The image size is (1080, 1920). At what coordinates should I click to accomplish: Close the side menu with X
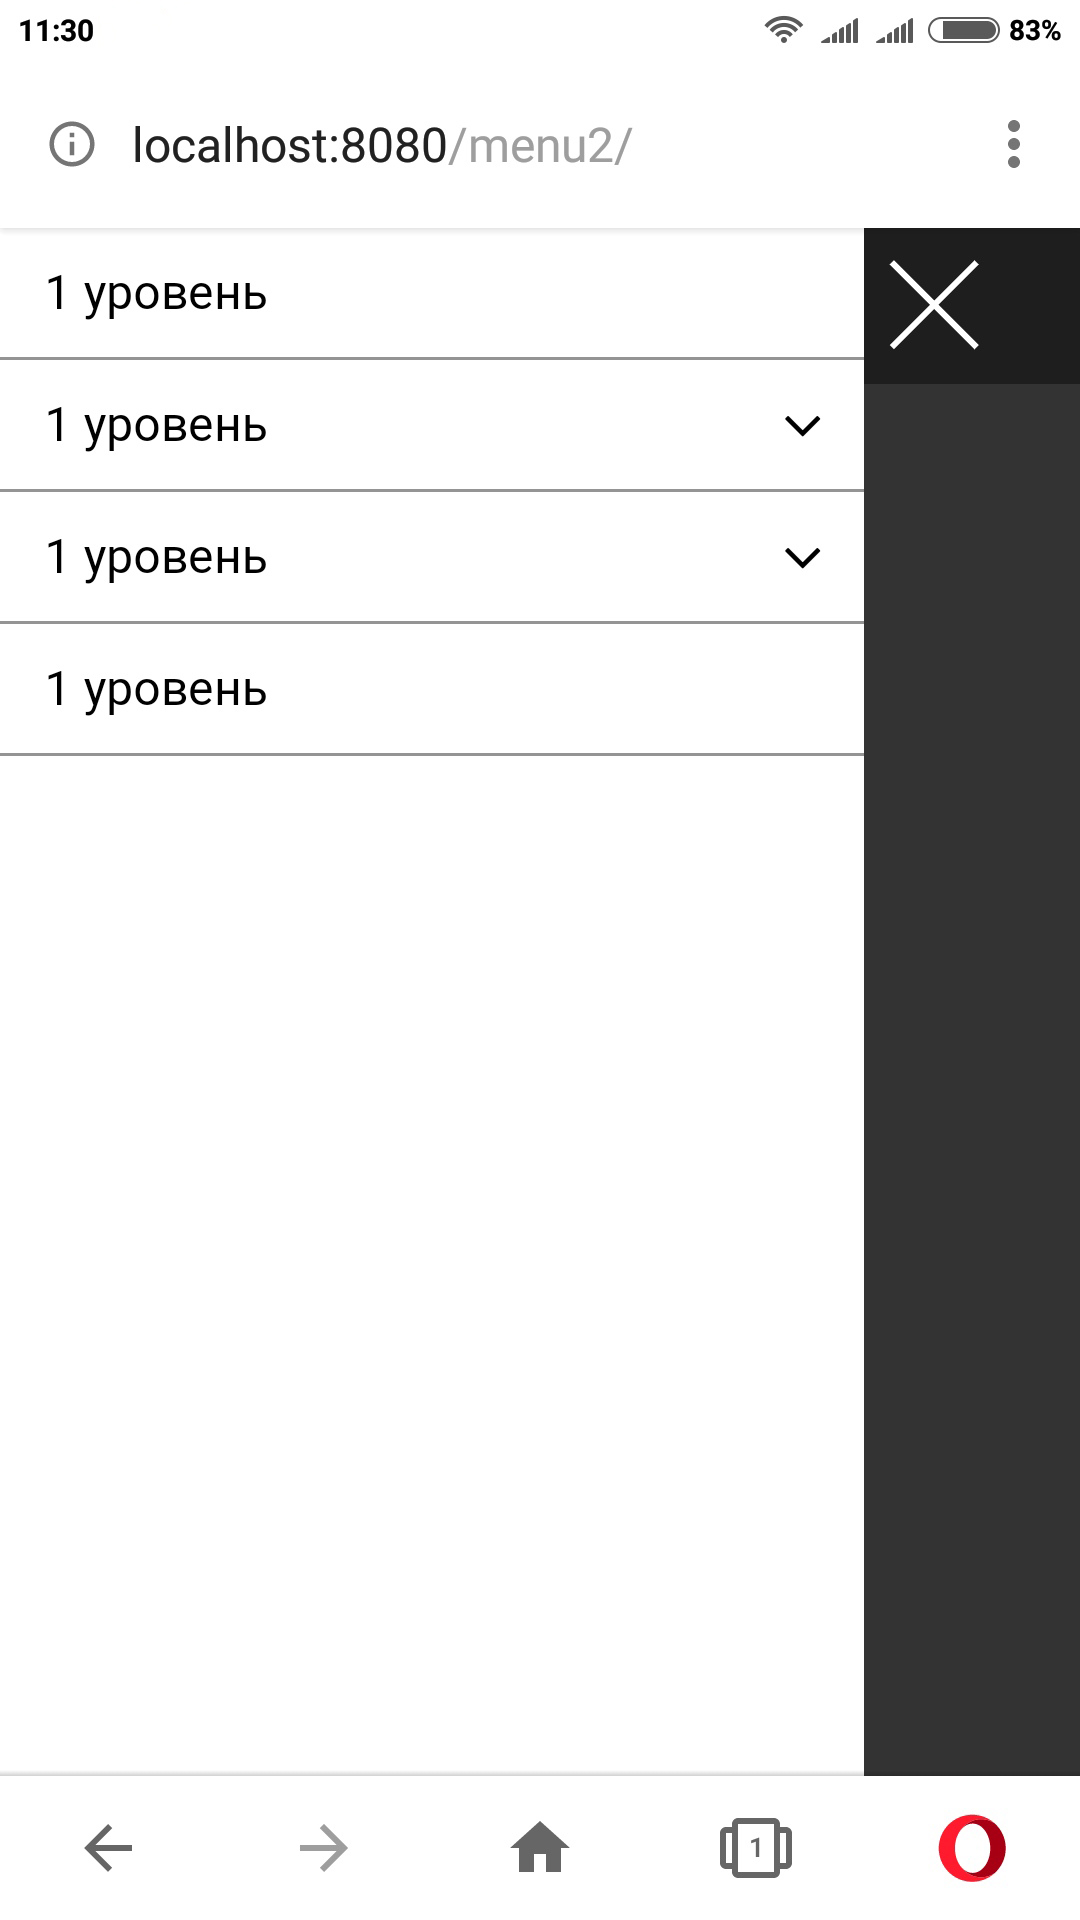pos(934,305)
